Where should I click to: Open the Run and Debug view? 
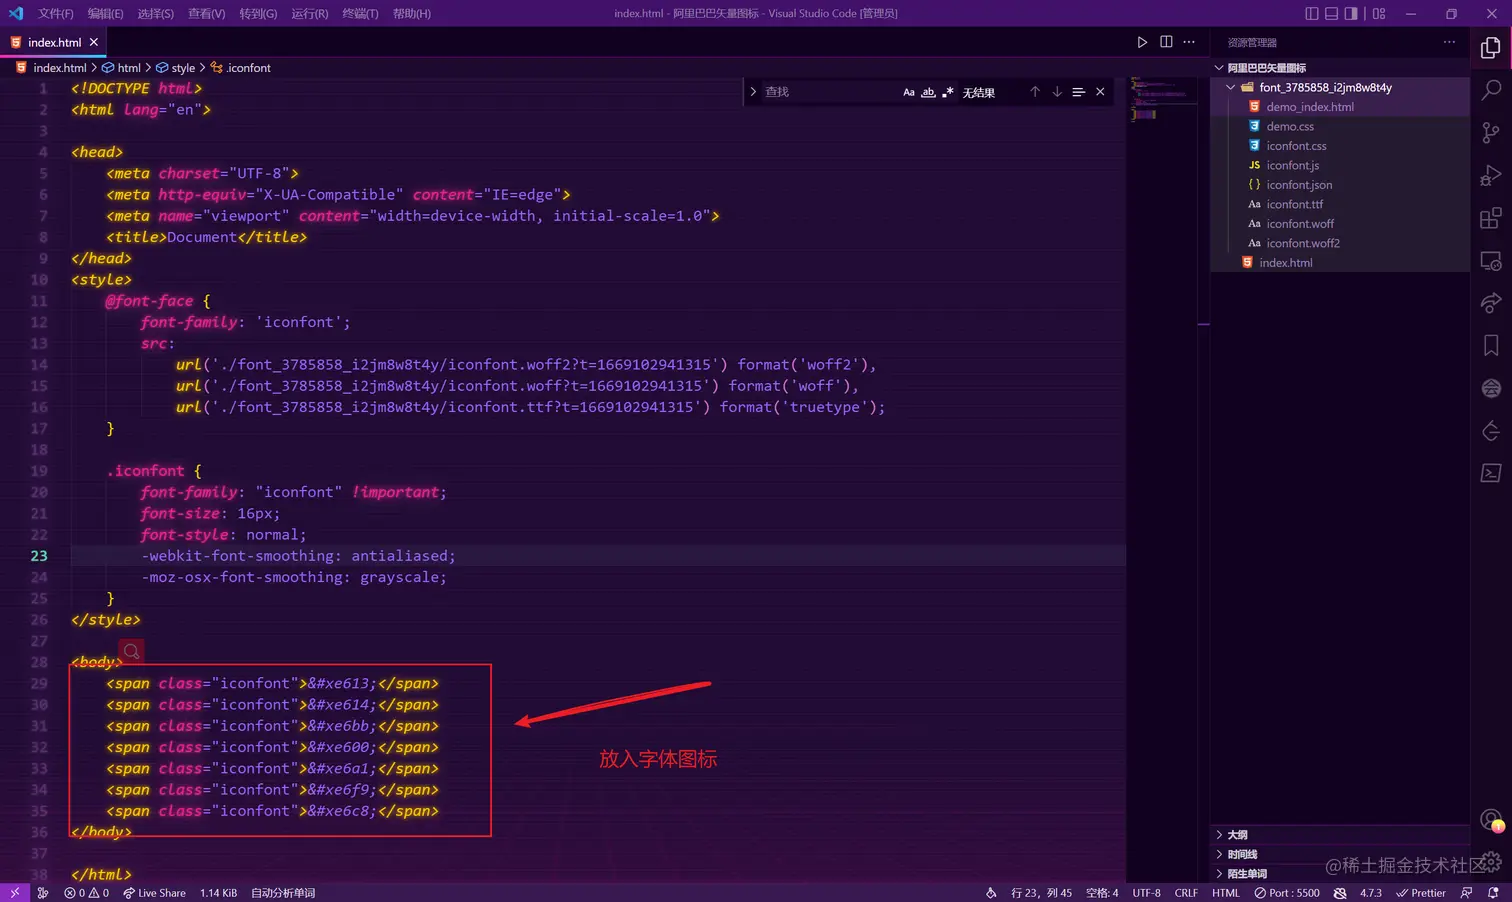1491,176
